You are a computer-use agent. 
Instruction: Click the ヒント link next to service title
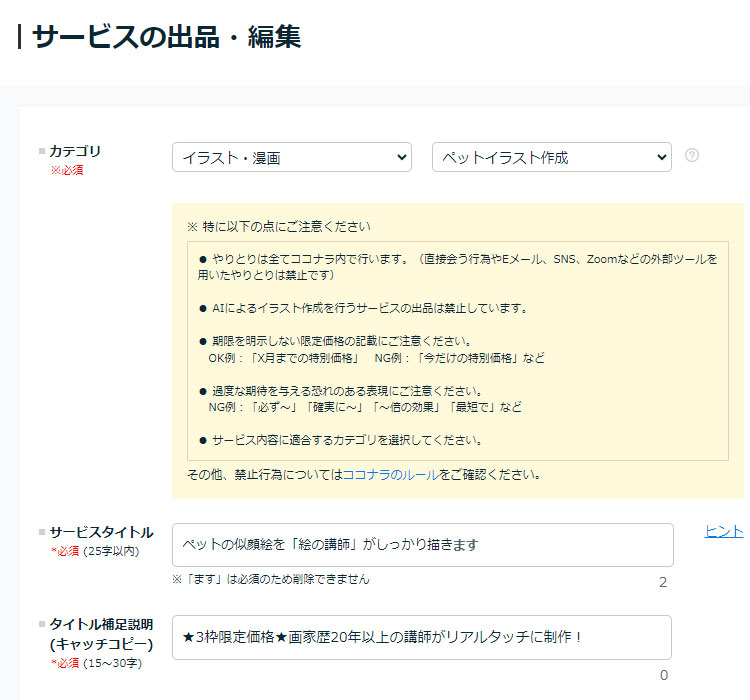click(x=724, y=531)
